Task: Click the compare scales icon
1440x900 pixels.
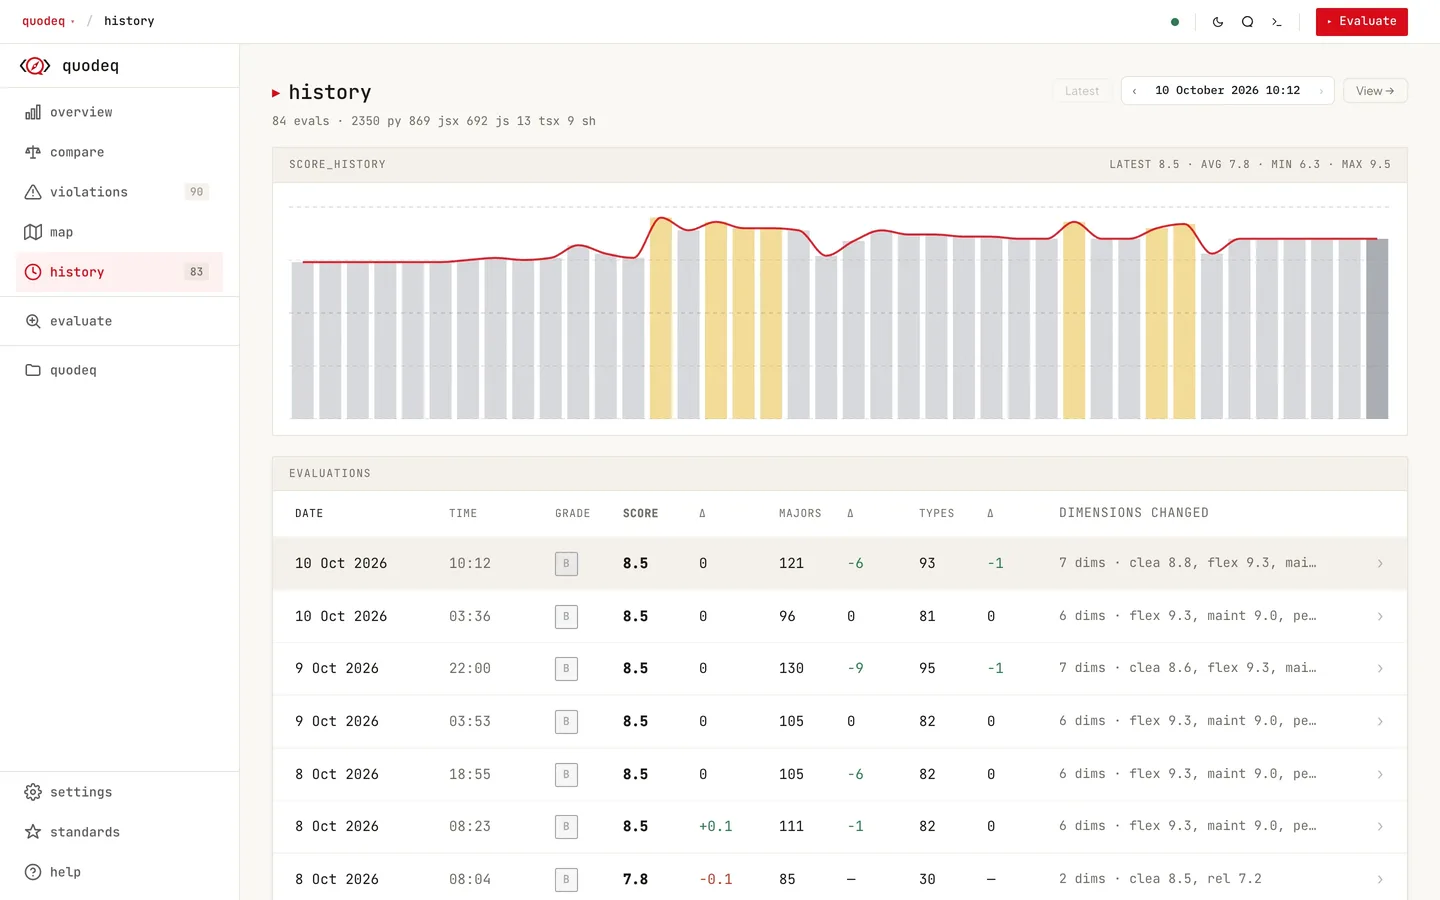Action: (x=33, y=152)
